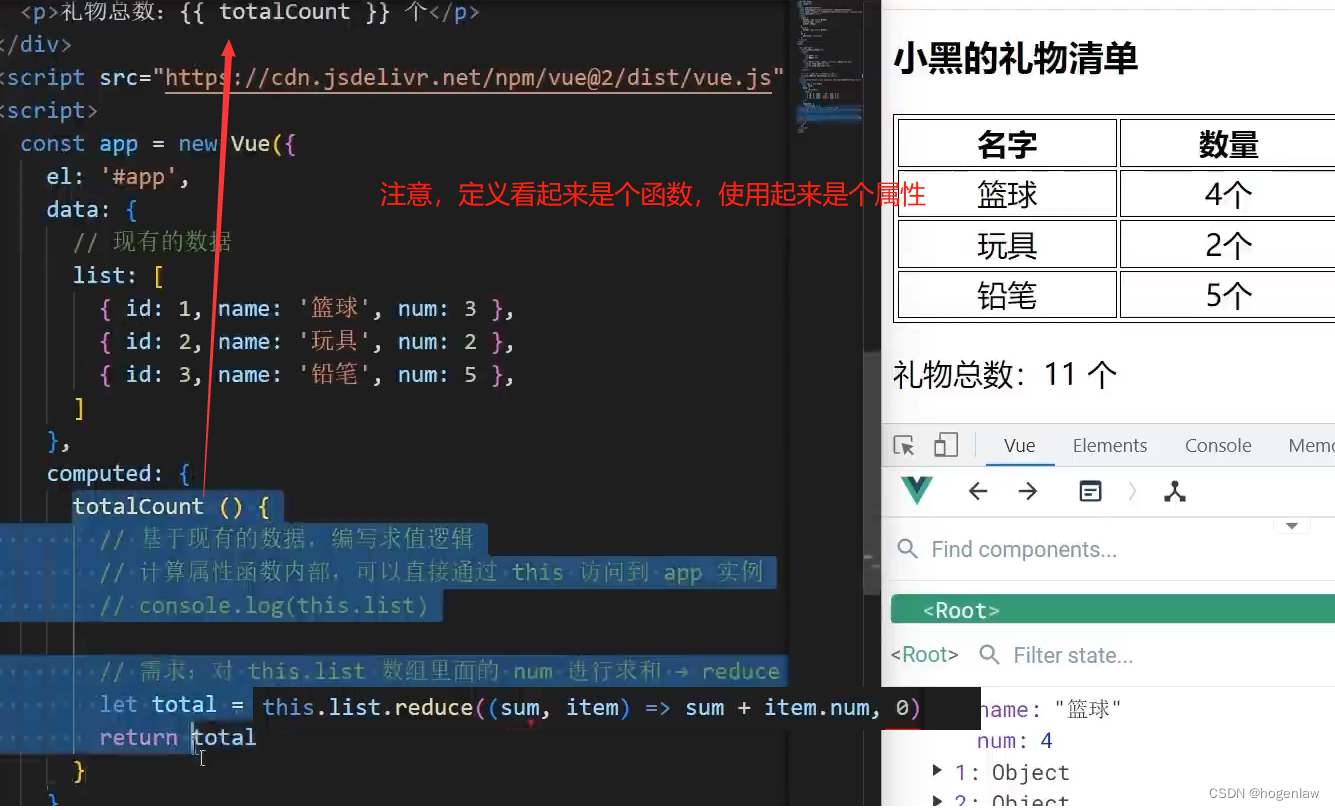
Task: Open the Memory tab in DevTools
Action: point(1311,446)
